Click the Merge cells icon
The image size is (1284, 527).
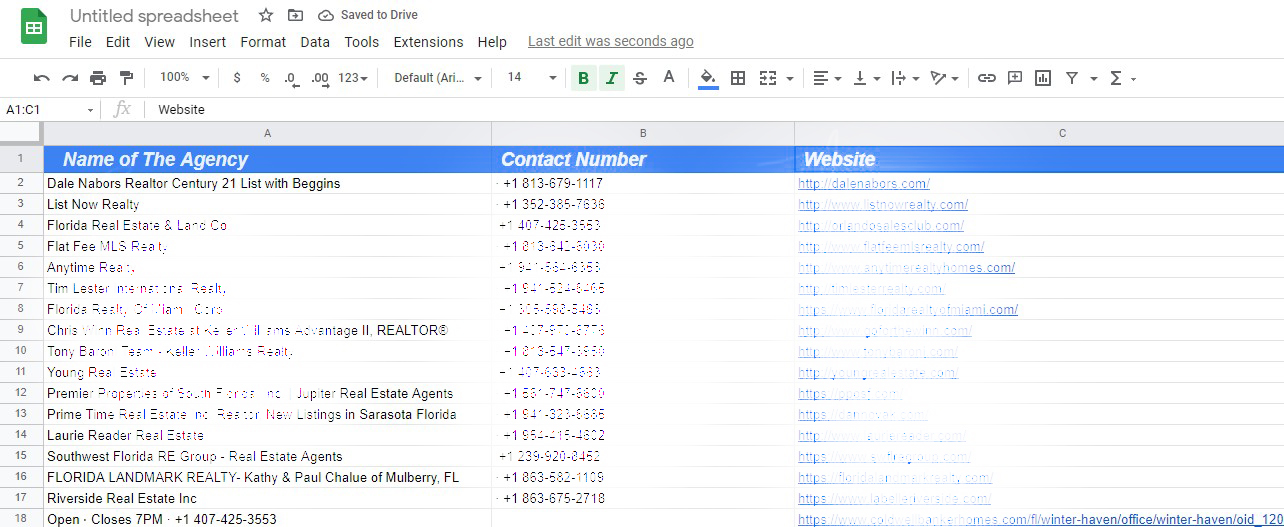[768, 78]
